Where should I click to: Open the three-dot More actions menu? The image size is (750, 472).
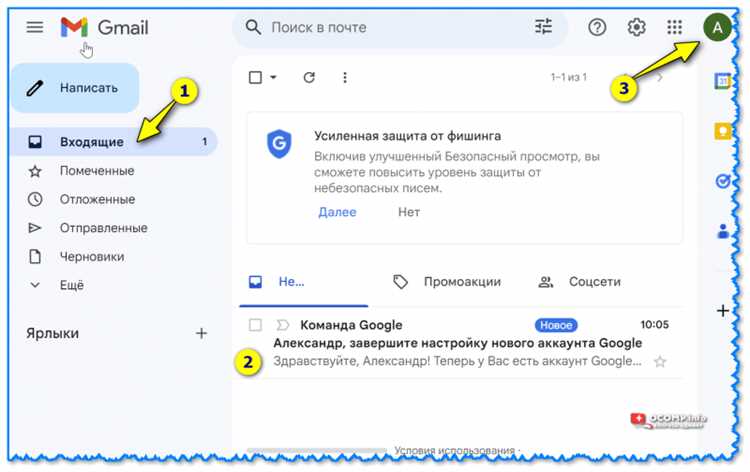pos(345,77)
